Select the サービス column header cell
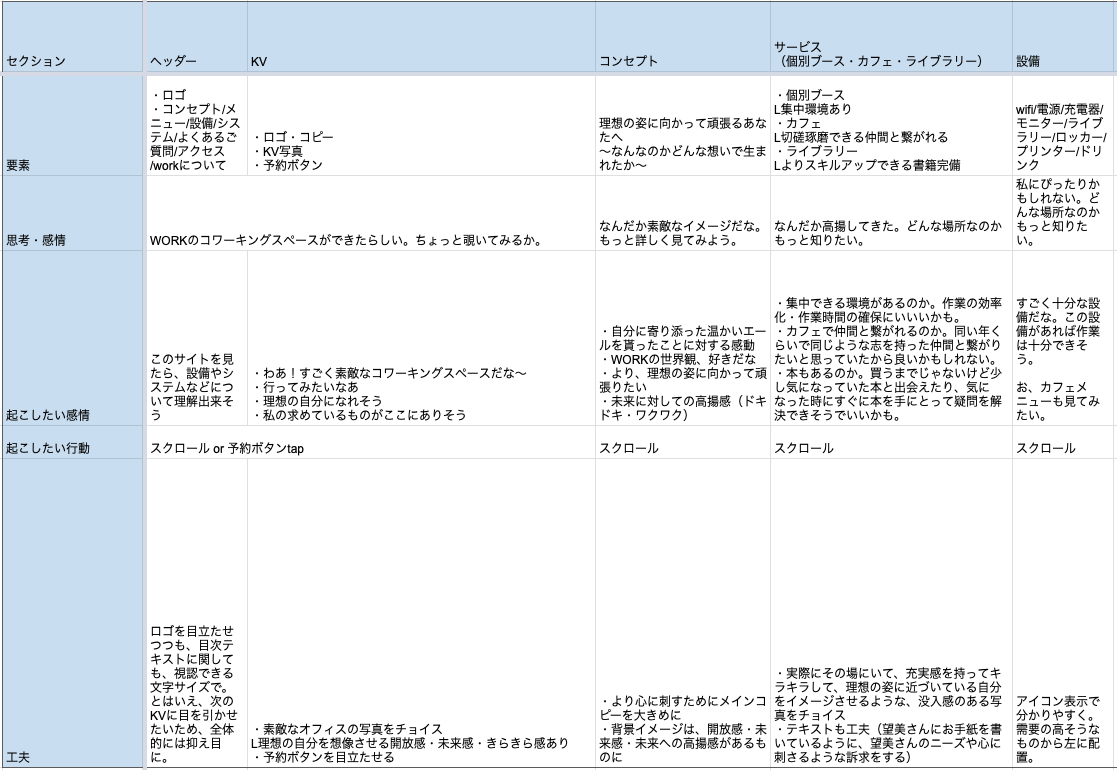Viewport: 1117px width, 770px height. point(890,40)
